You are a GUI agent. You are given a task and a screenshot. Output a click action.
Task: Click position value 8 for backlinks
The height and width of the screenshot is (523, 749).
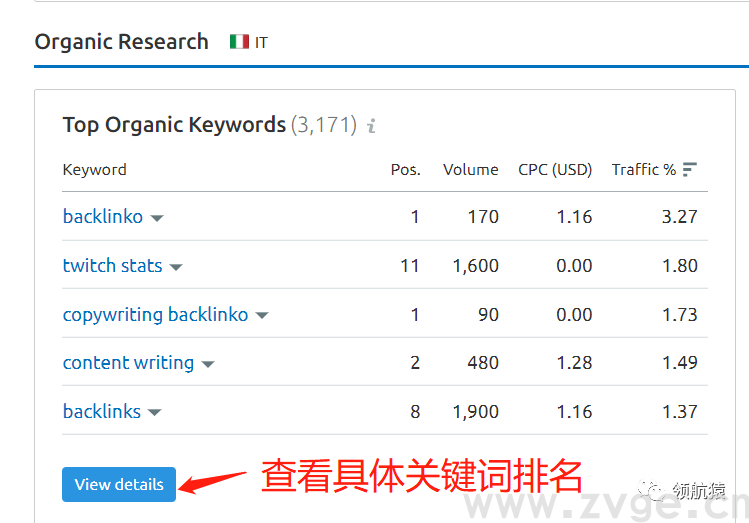pyautogui.click(x=415, y=412)
